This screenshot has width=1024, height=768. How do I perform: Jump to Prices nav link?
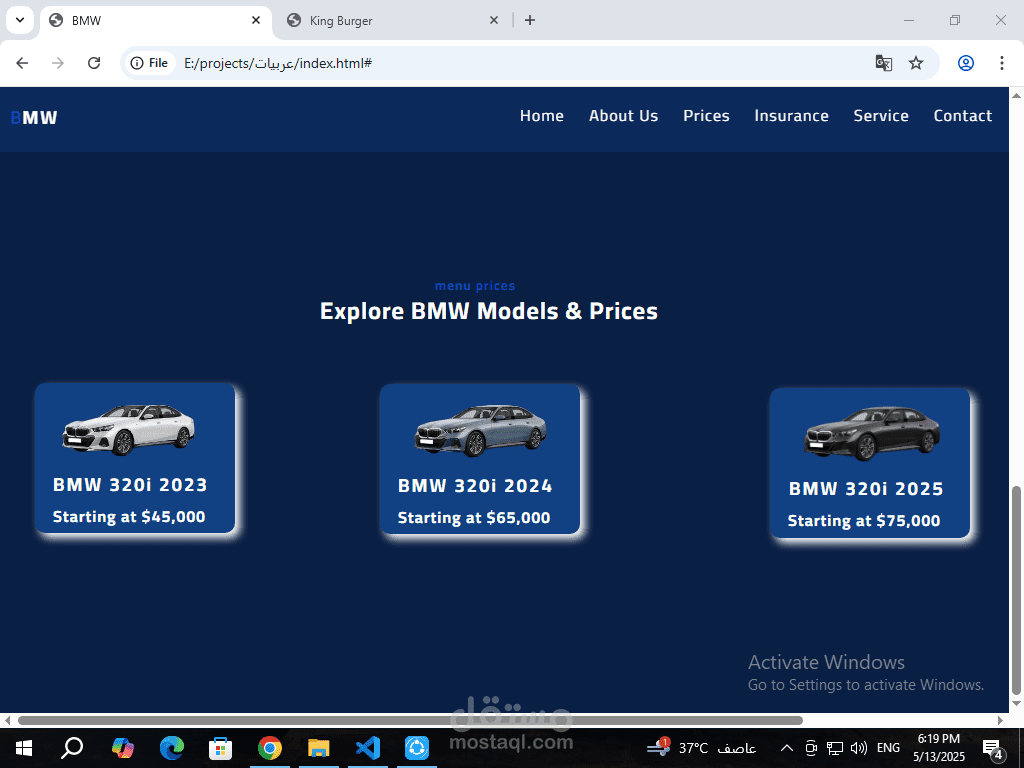706,116
